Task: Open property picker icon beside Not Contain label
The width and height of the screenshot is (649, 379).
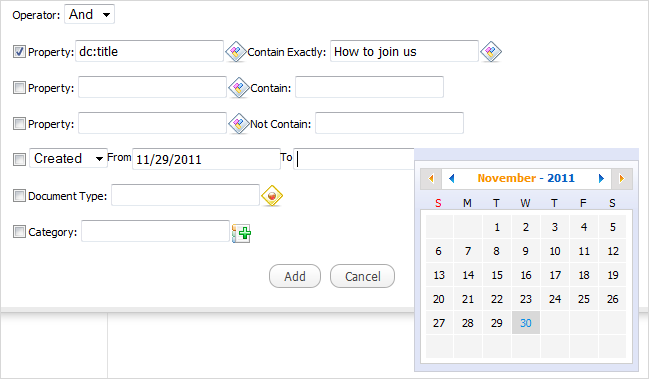Action: [238, 124]
